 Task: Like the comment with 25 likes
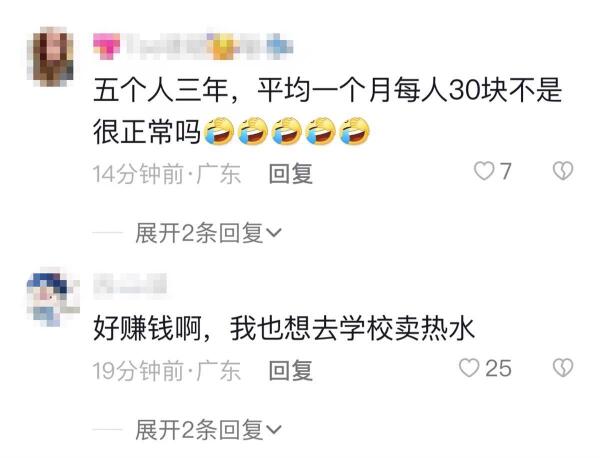469,368
